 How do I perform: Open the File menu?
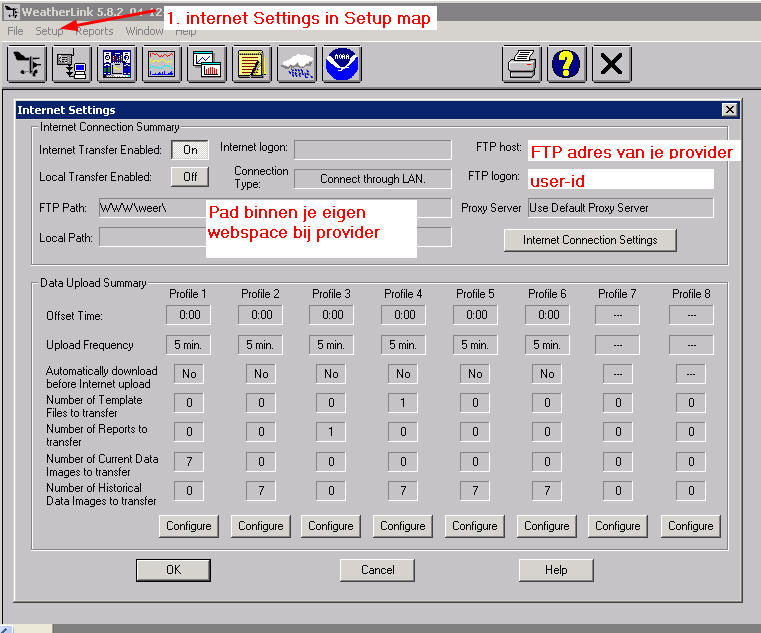(x=15, y=31)
